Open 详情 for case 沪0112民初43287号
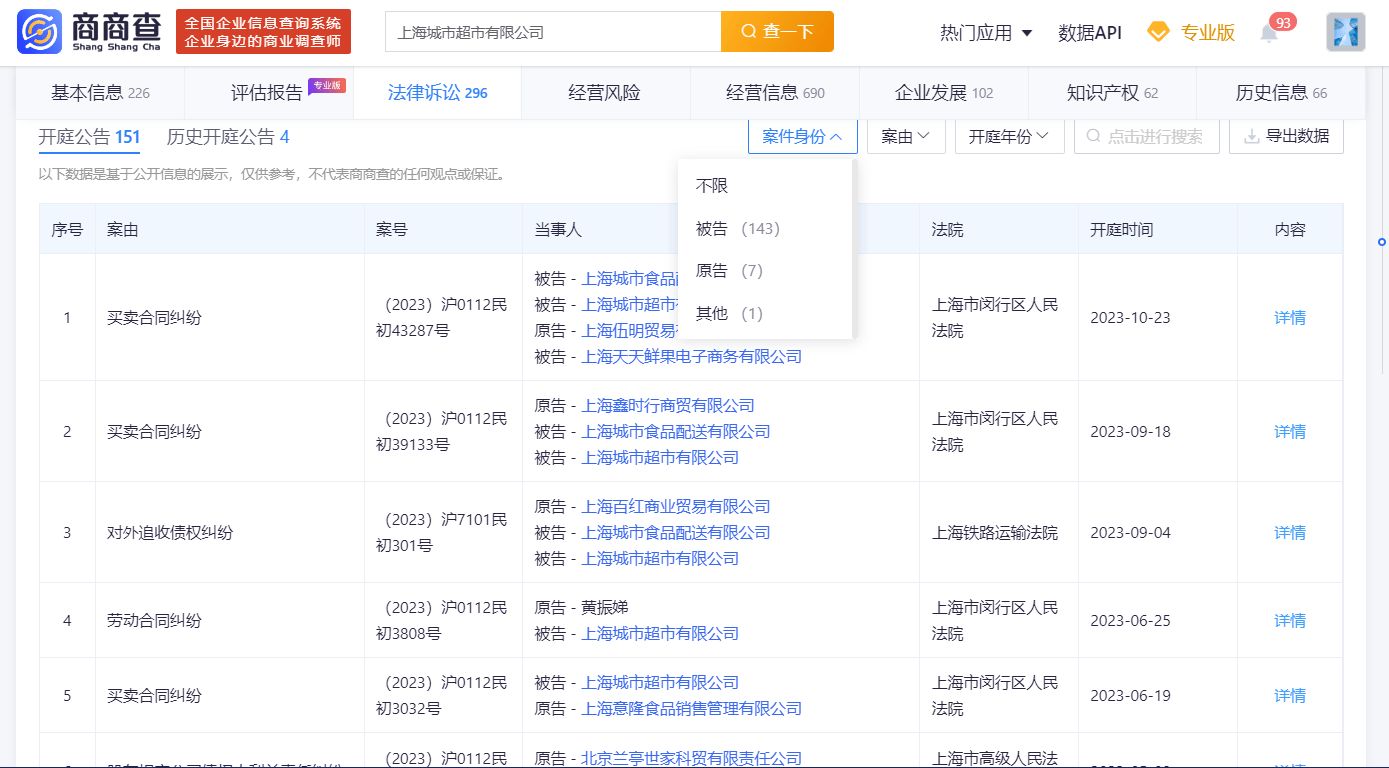 pyautogui.click(x=1290, y=318)
